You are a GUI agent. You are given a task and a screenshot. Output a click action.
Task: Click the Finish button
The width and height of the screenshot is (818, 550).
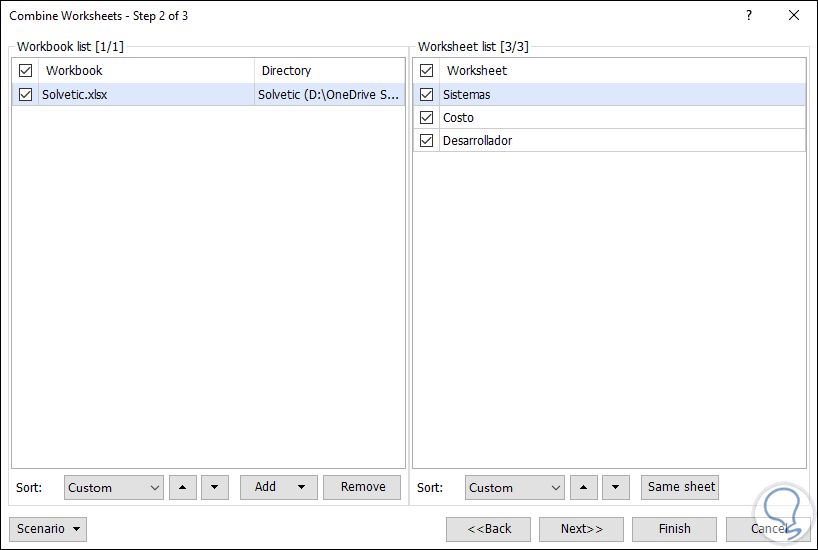(x=675, y=529)
